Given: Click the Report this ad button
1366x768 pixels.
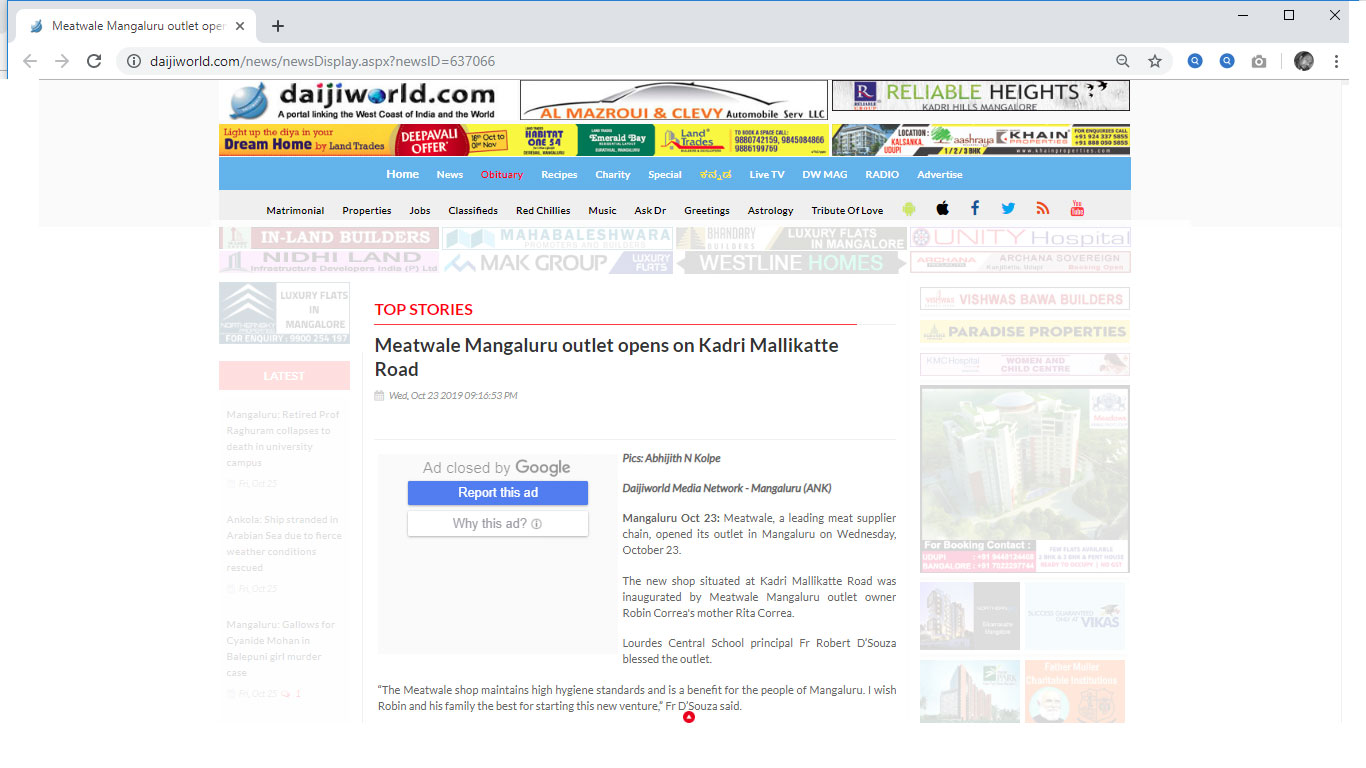Looking at the screenshot, I should (497, 493).
